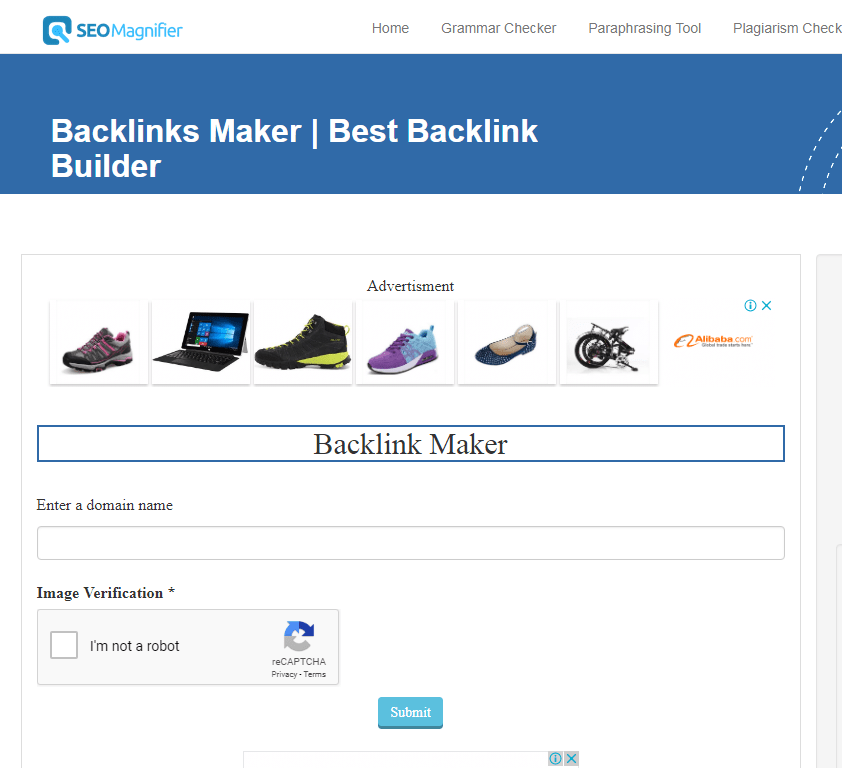Viewport: 842px width, 768px height.
Task: Go to Grammar Checker page
Action: [x=498, y=28]
